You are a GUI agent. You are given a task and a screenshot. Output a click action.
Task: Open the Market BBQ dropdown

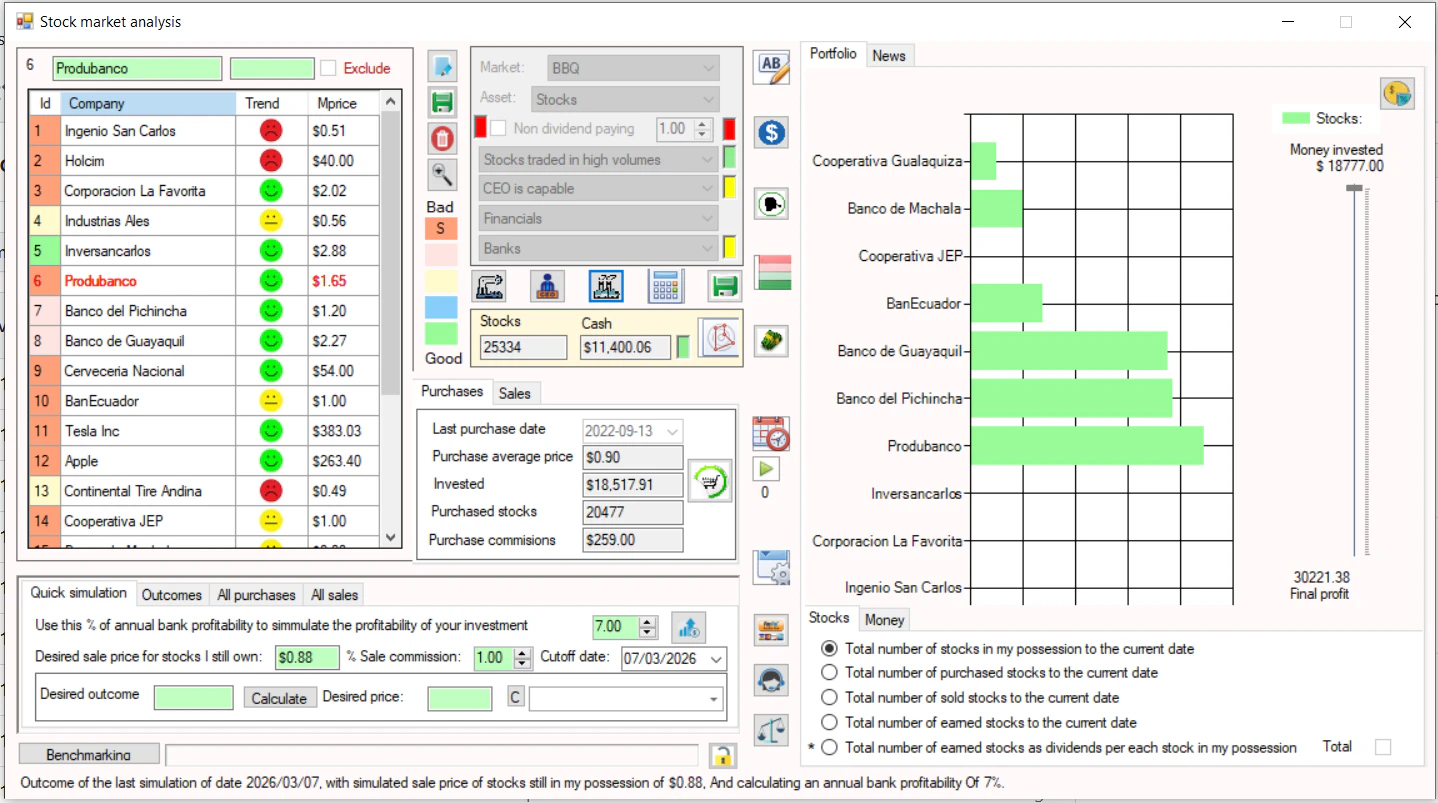pos(633,68)
